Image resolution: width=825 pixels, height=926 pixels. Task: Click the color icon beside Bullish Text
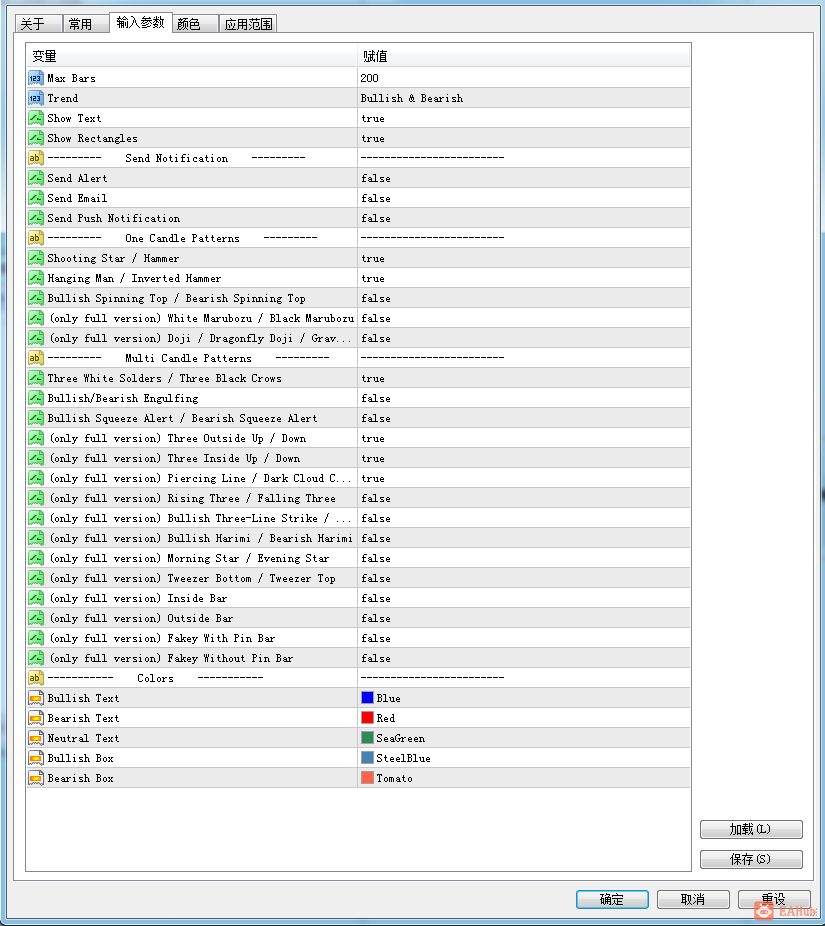coord(35,698)
